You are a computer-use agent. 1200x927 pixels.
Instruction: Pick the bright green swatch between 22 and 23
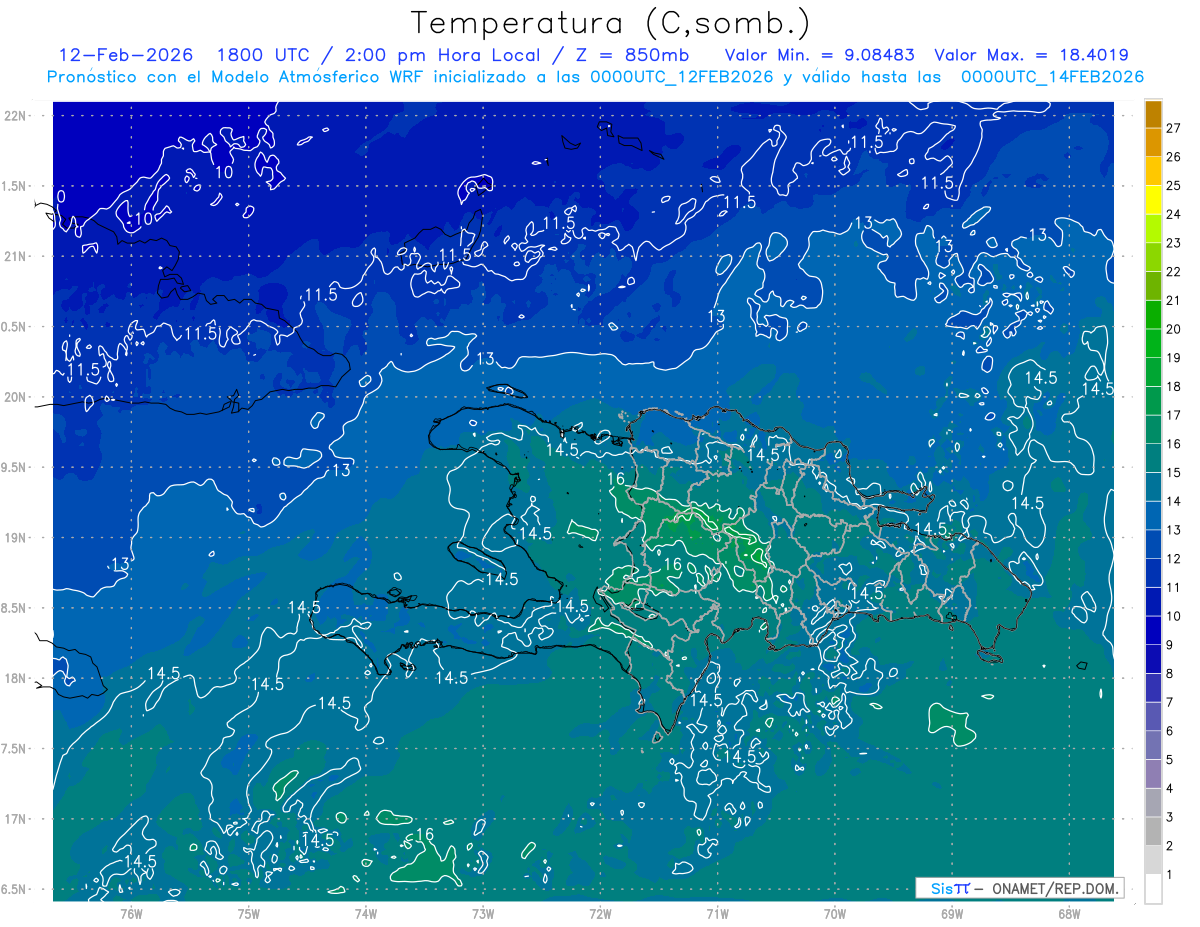point(1153,257)
